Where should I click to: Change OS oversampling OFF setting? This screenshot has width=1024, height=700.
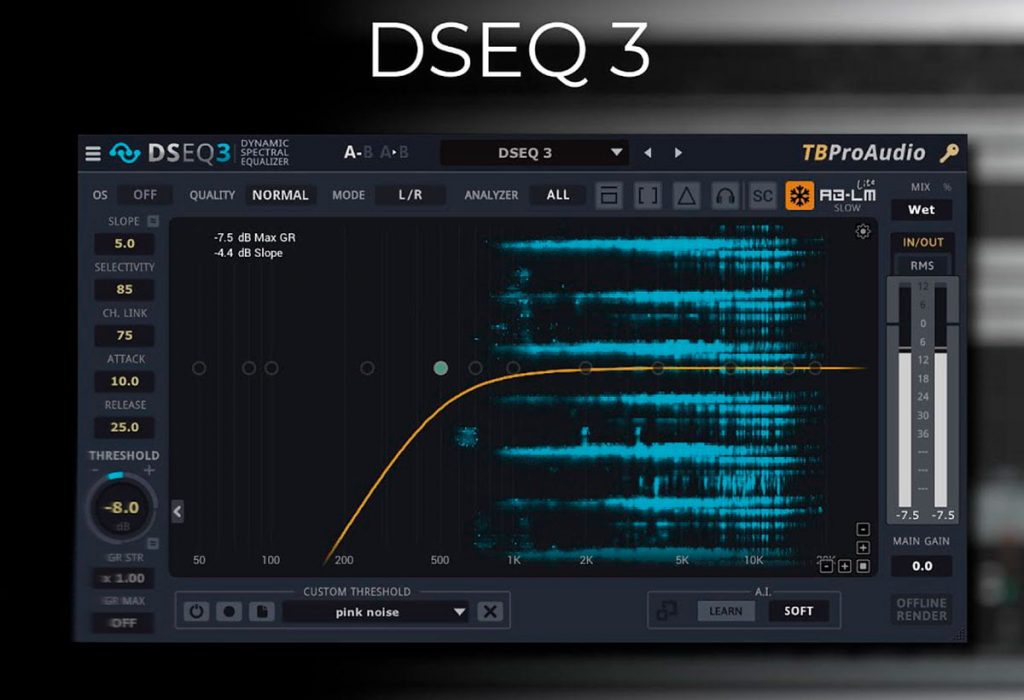(x=145, y=195)
